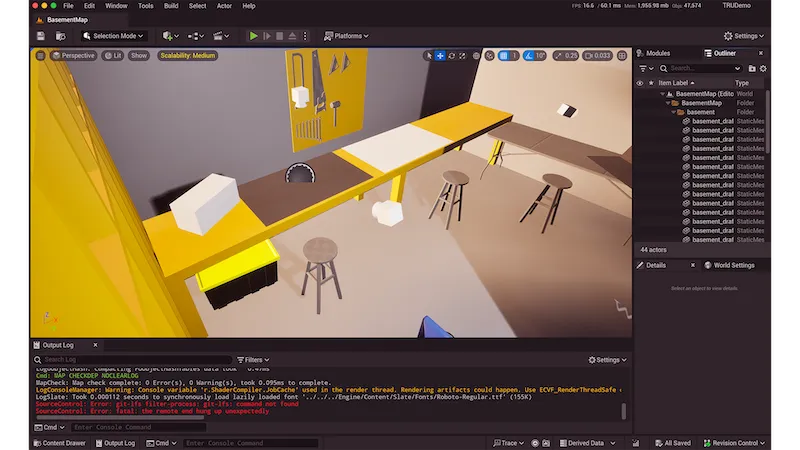Click the Output Log vertical scrollbar thumb
Viewport: 800px width, 450px height.
623,411
